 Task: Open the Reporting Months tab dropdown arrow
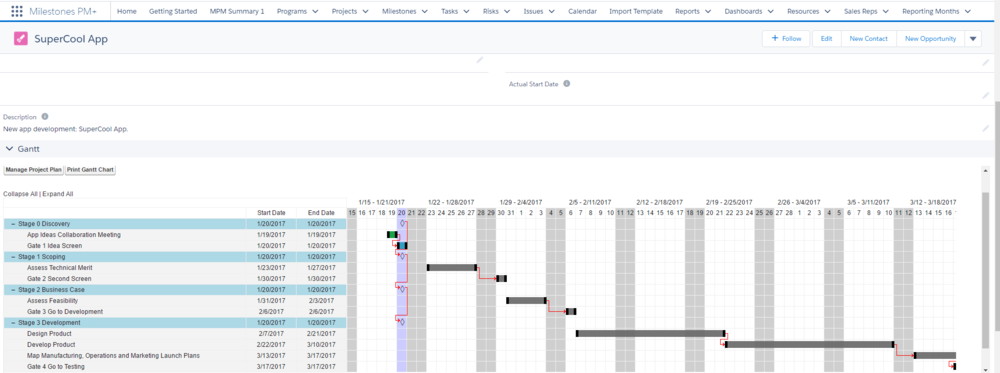tap(967, 11)
